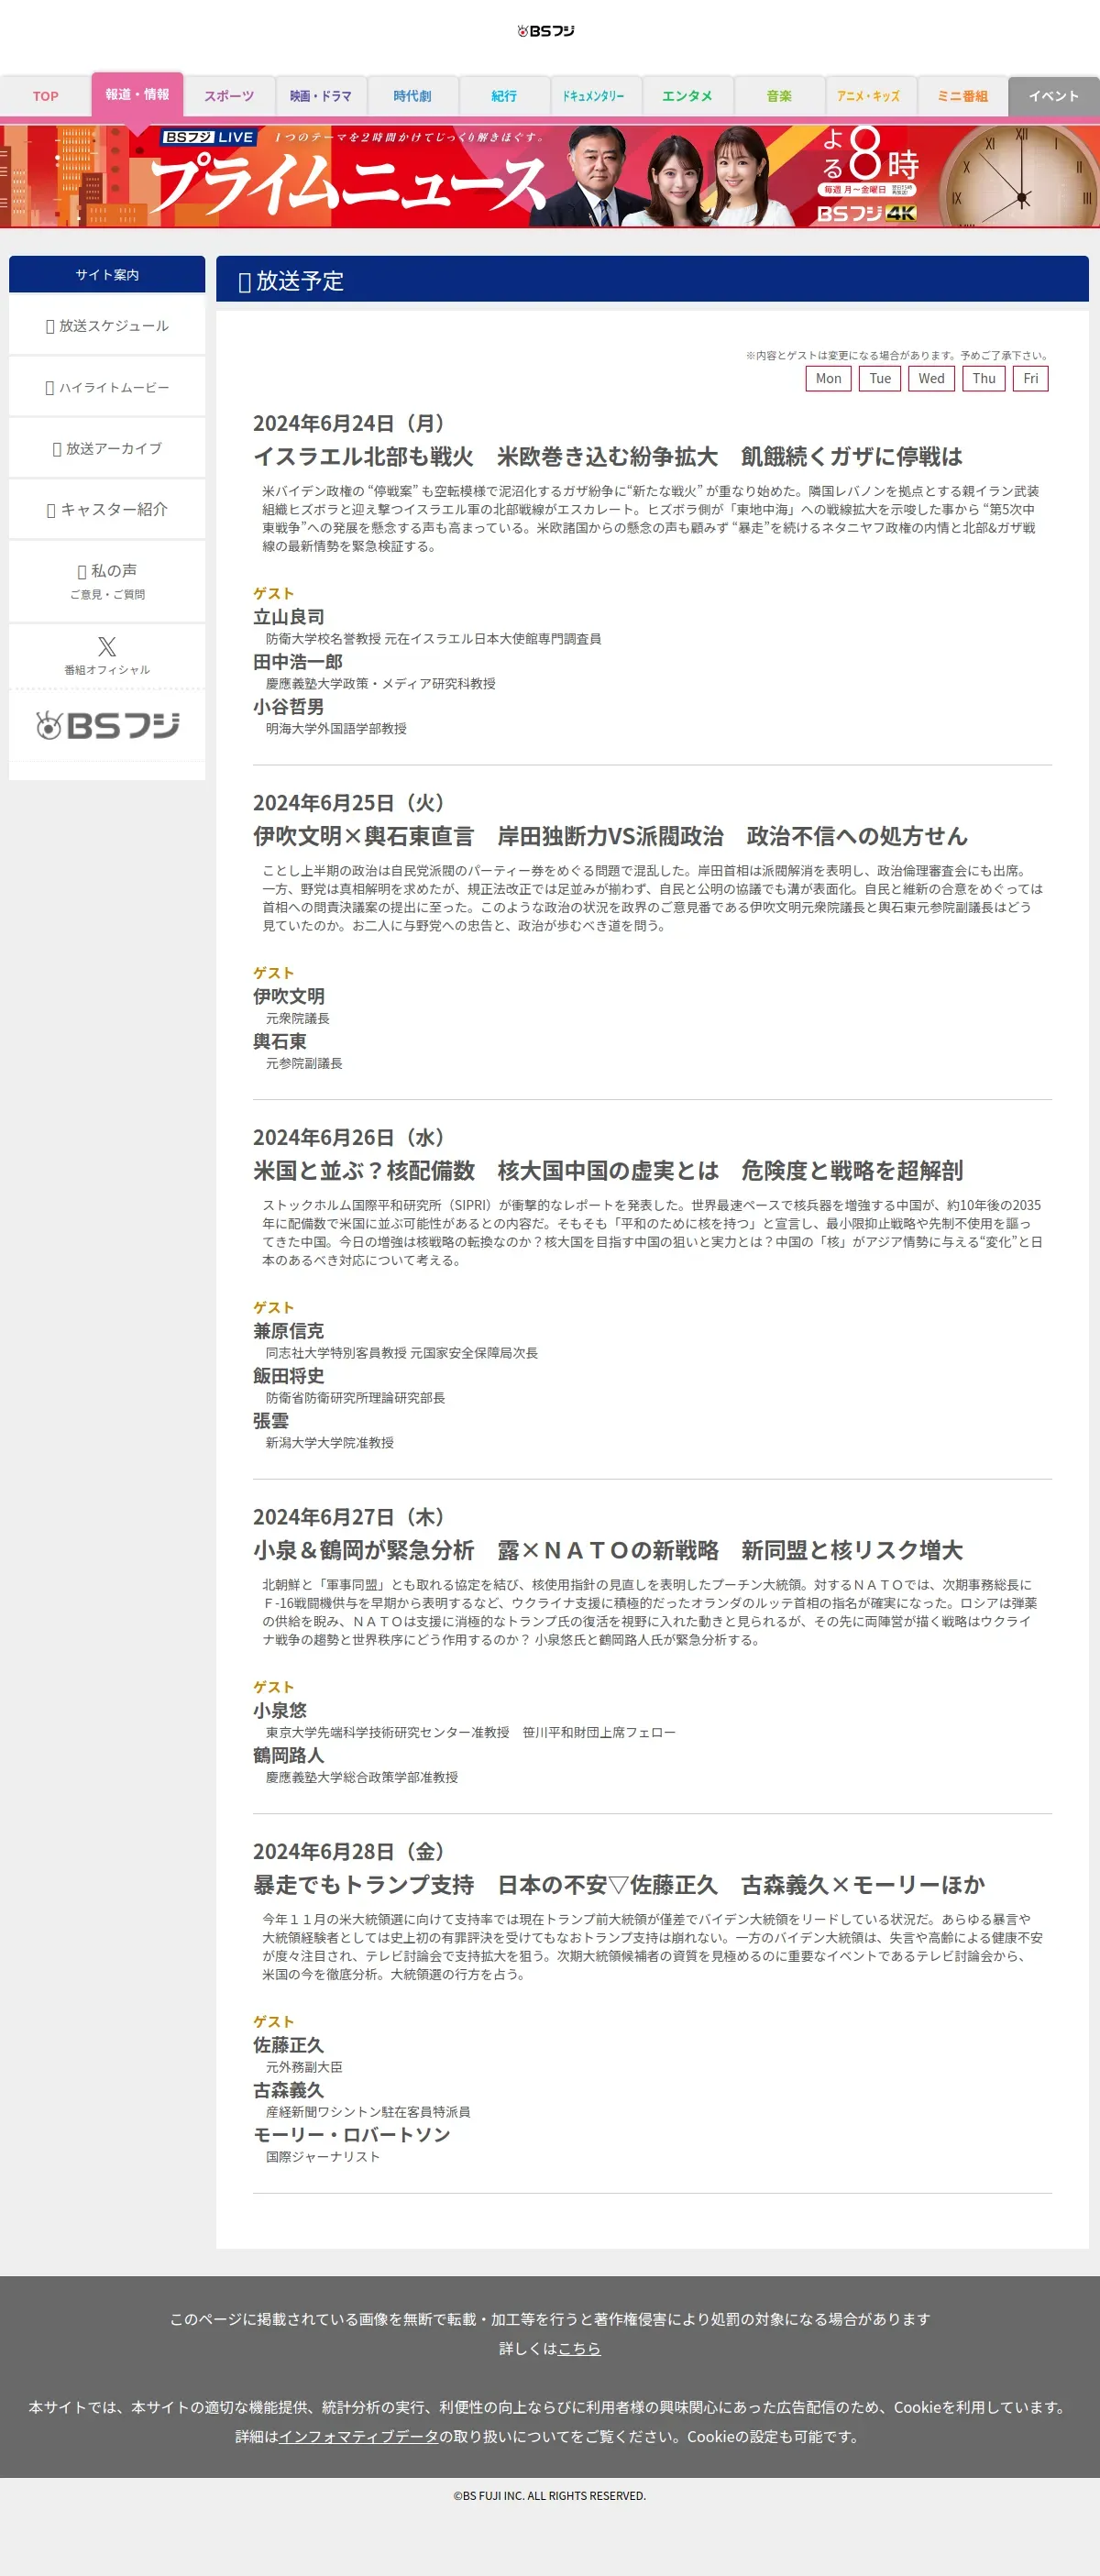Click guest name 張雲

click(271, 1421)
